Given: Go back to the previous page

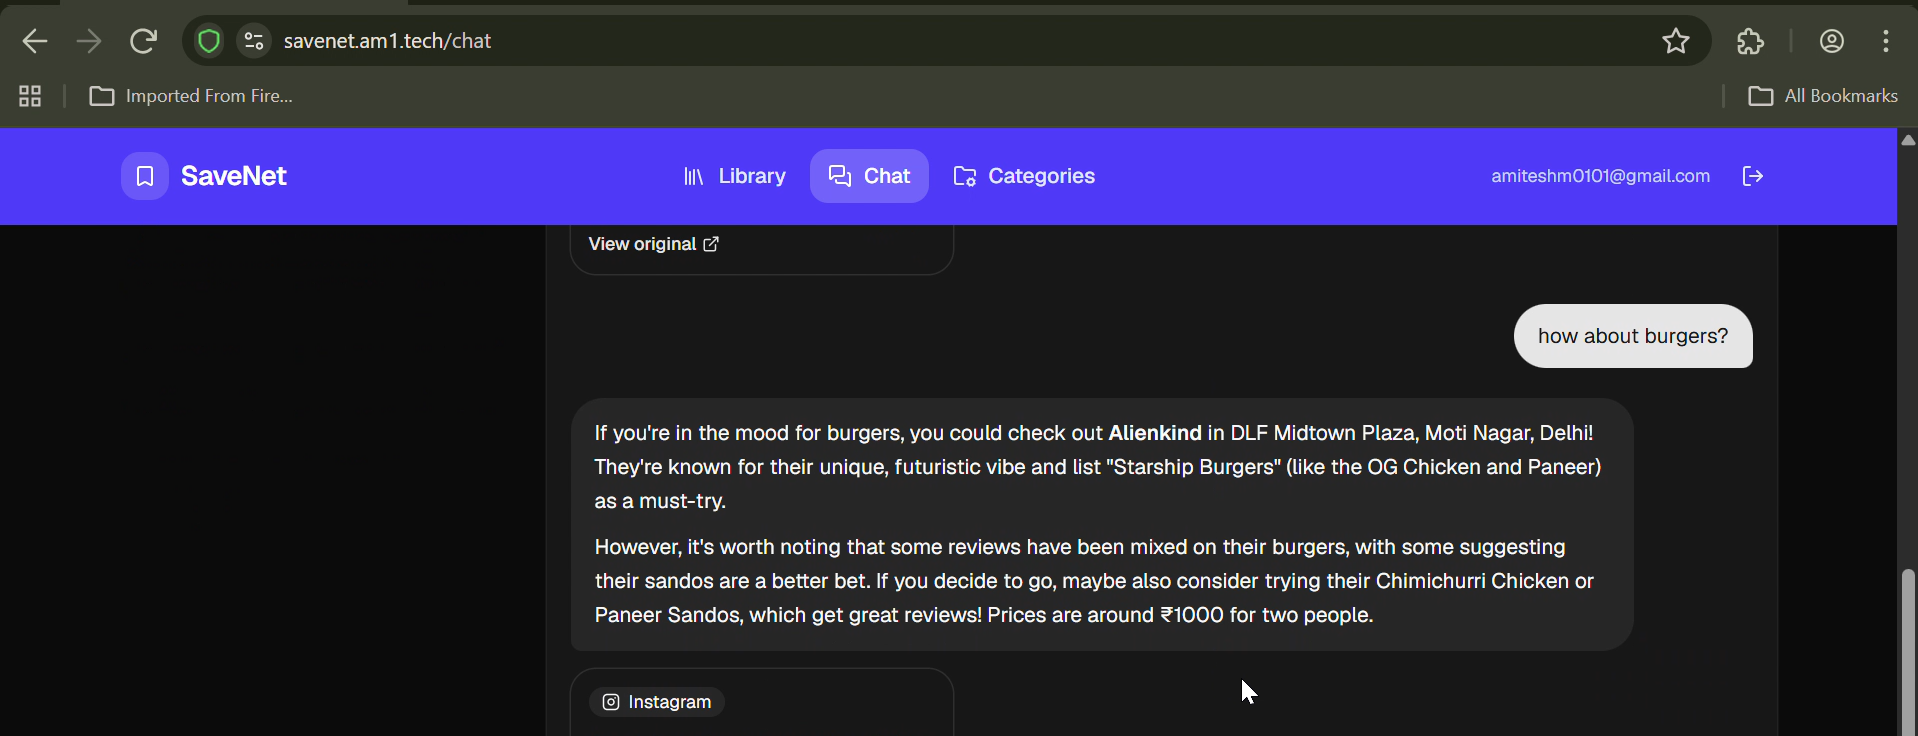Looking at the screenshot, I should 35,41.
